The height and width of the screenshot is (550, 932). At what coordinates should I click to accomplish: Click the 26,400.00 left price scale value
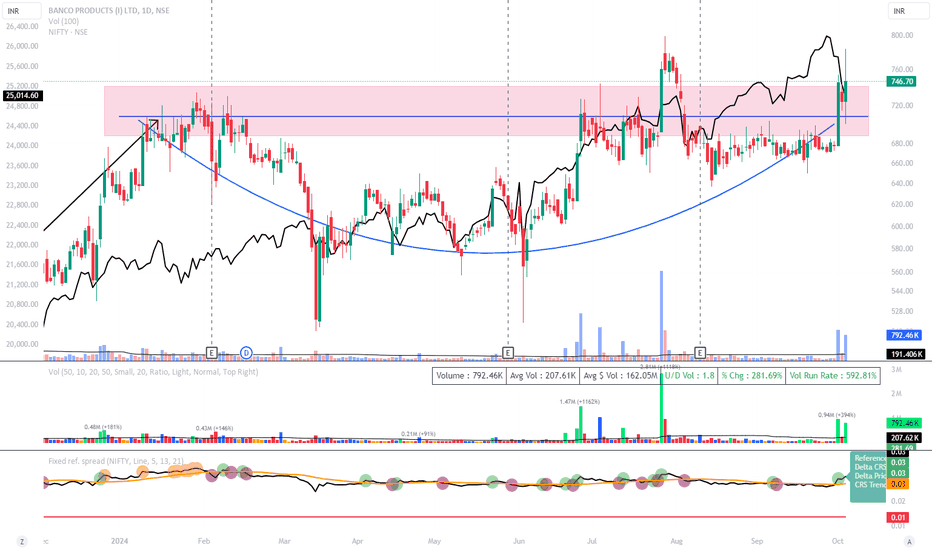coord(22,26)
